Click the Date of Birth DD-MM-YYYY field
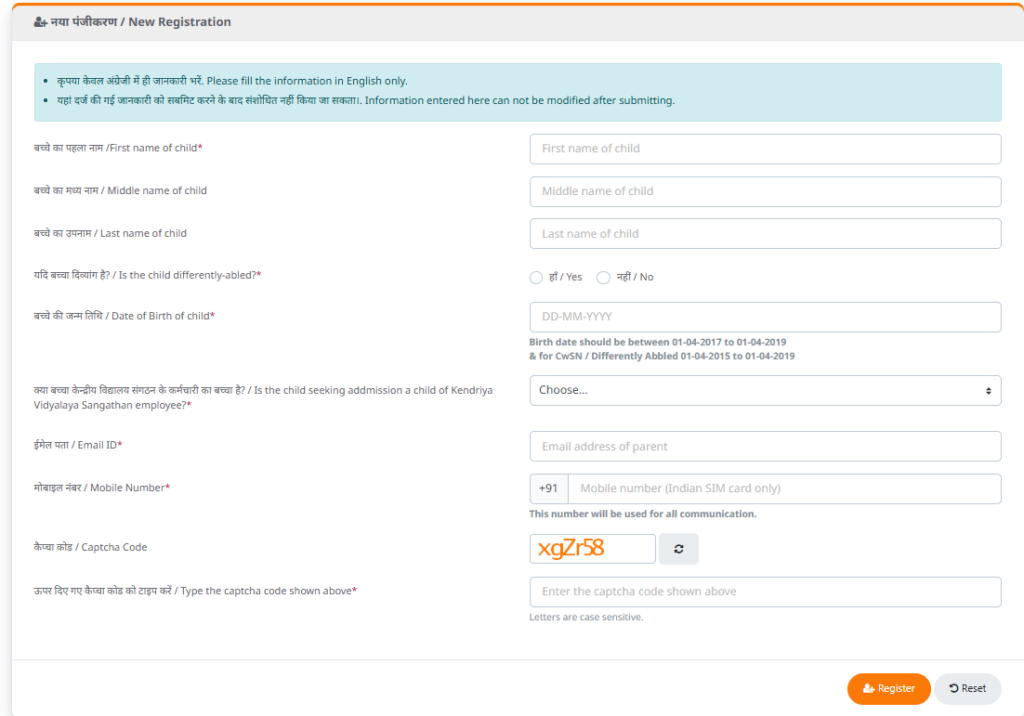Image resolution: width=1024 pixels, height=716 pixels. pos(765,317)
